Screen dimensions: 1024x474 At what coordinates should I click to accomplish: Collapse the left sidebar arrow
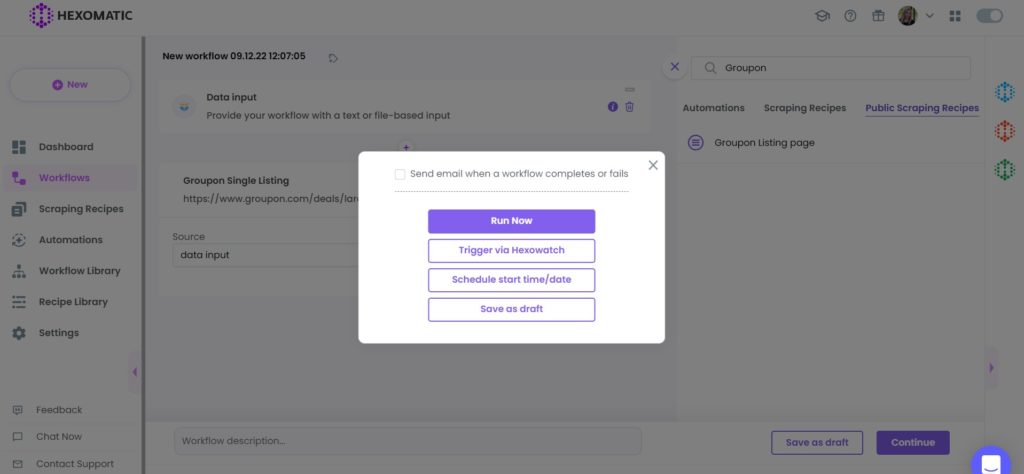(135, 372)
